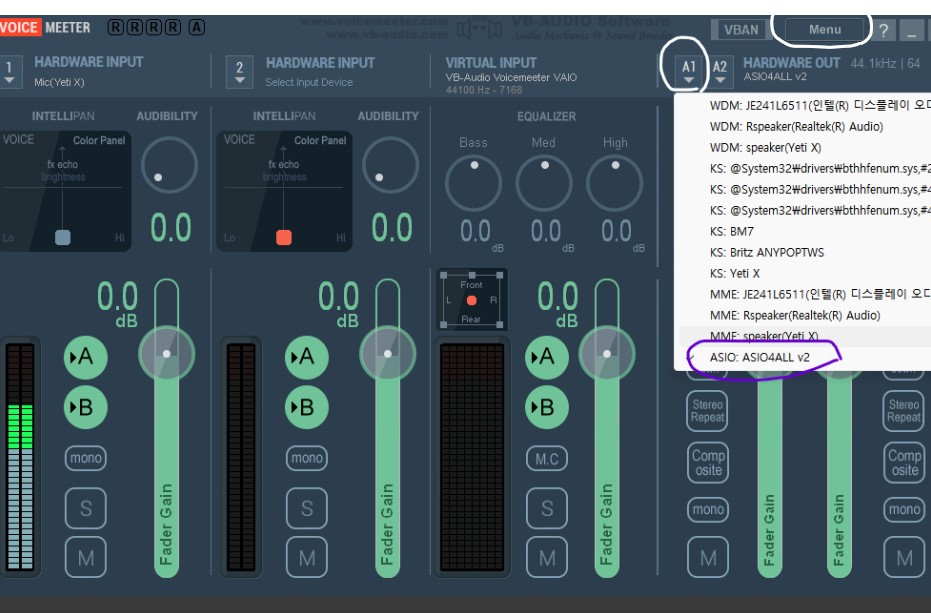
Task: Toggle bus B on hardware input 2
Action: 306,407
